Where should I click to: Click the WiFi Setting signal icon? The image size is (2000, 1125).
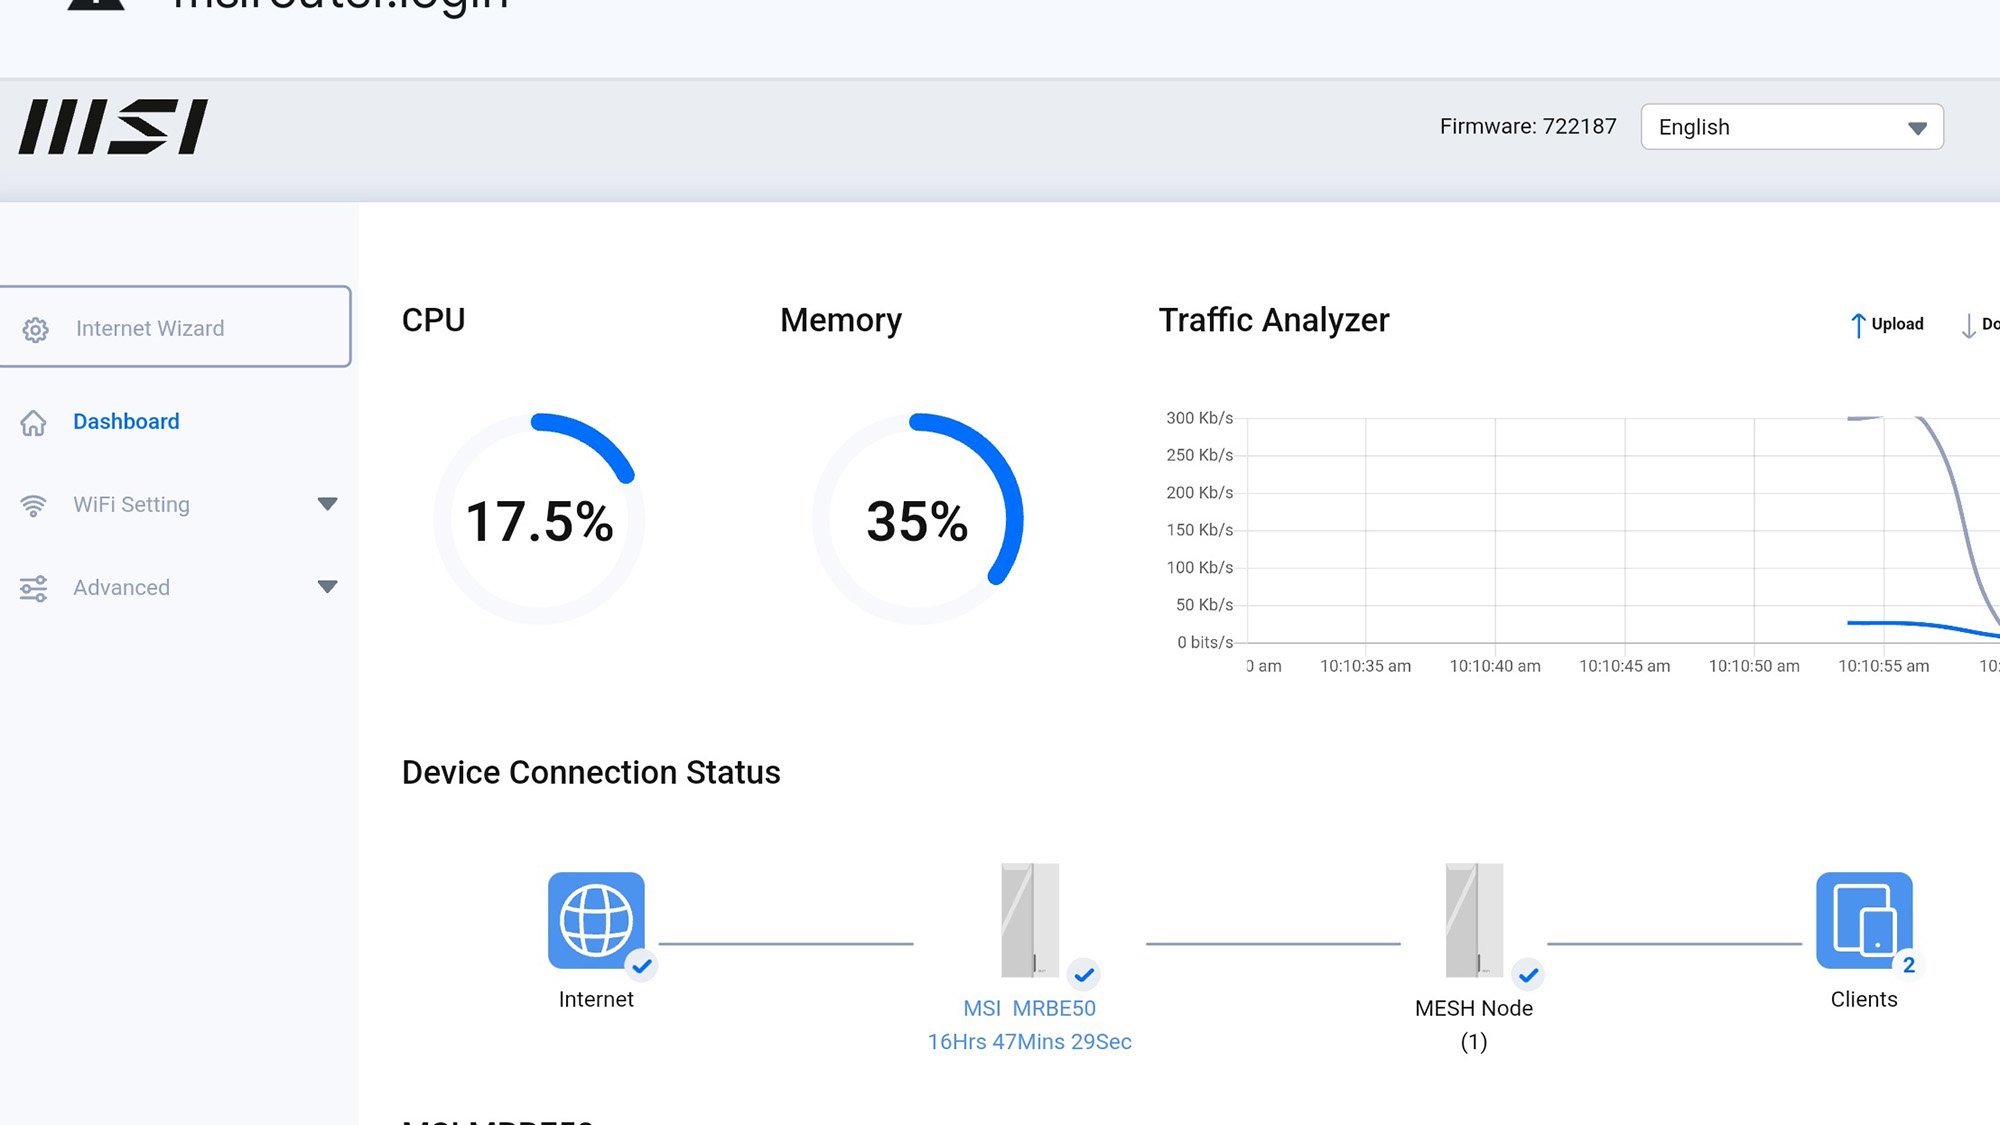[33, 505]
